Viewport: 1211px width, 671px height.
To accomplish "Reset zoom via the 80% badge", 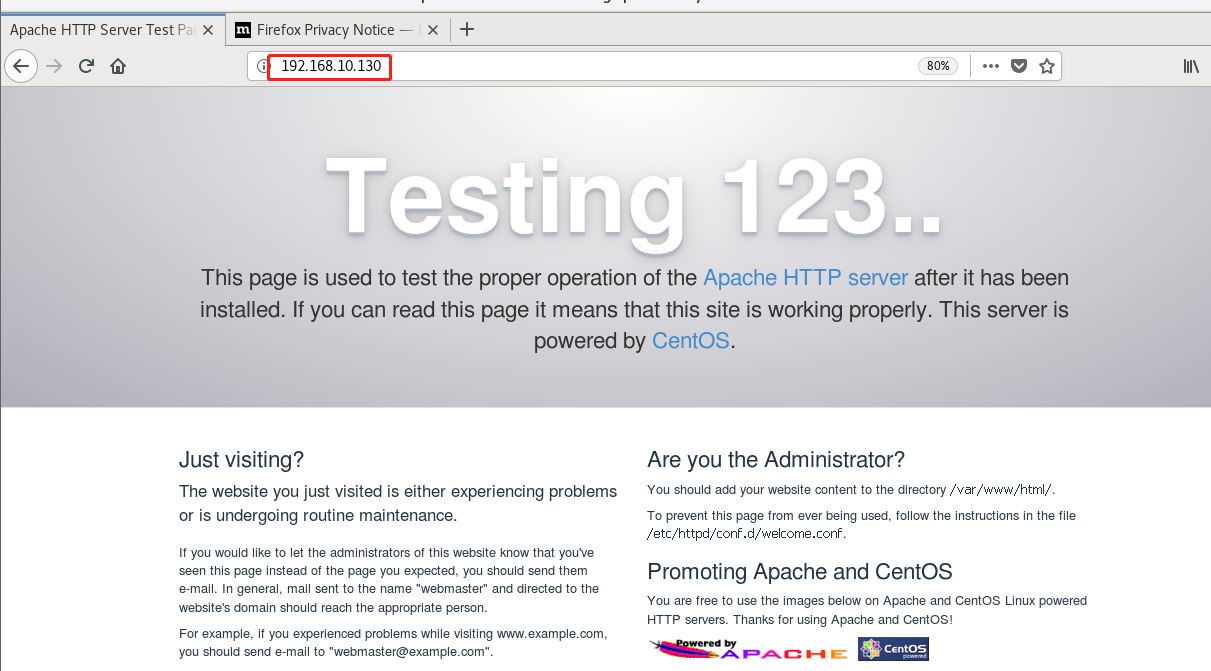I will click(x=938, y=67).
